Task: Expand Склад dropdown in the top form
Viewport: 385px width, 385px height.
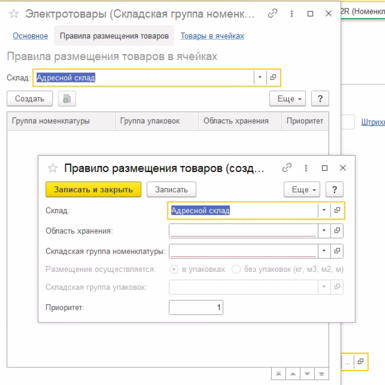Action: click(260, 77)
